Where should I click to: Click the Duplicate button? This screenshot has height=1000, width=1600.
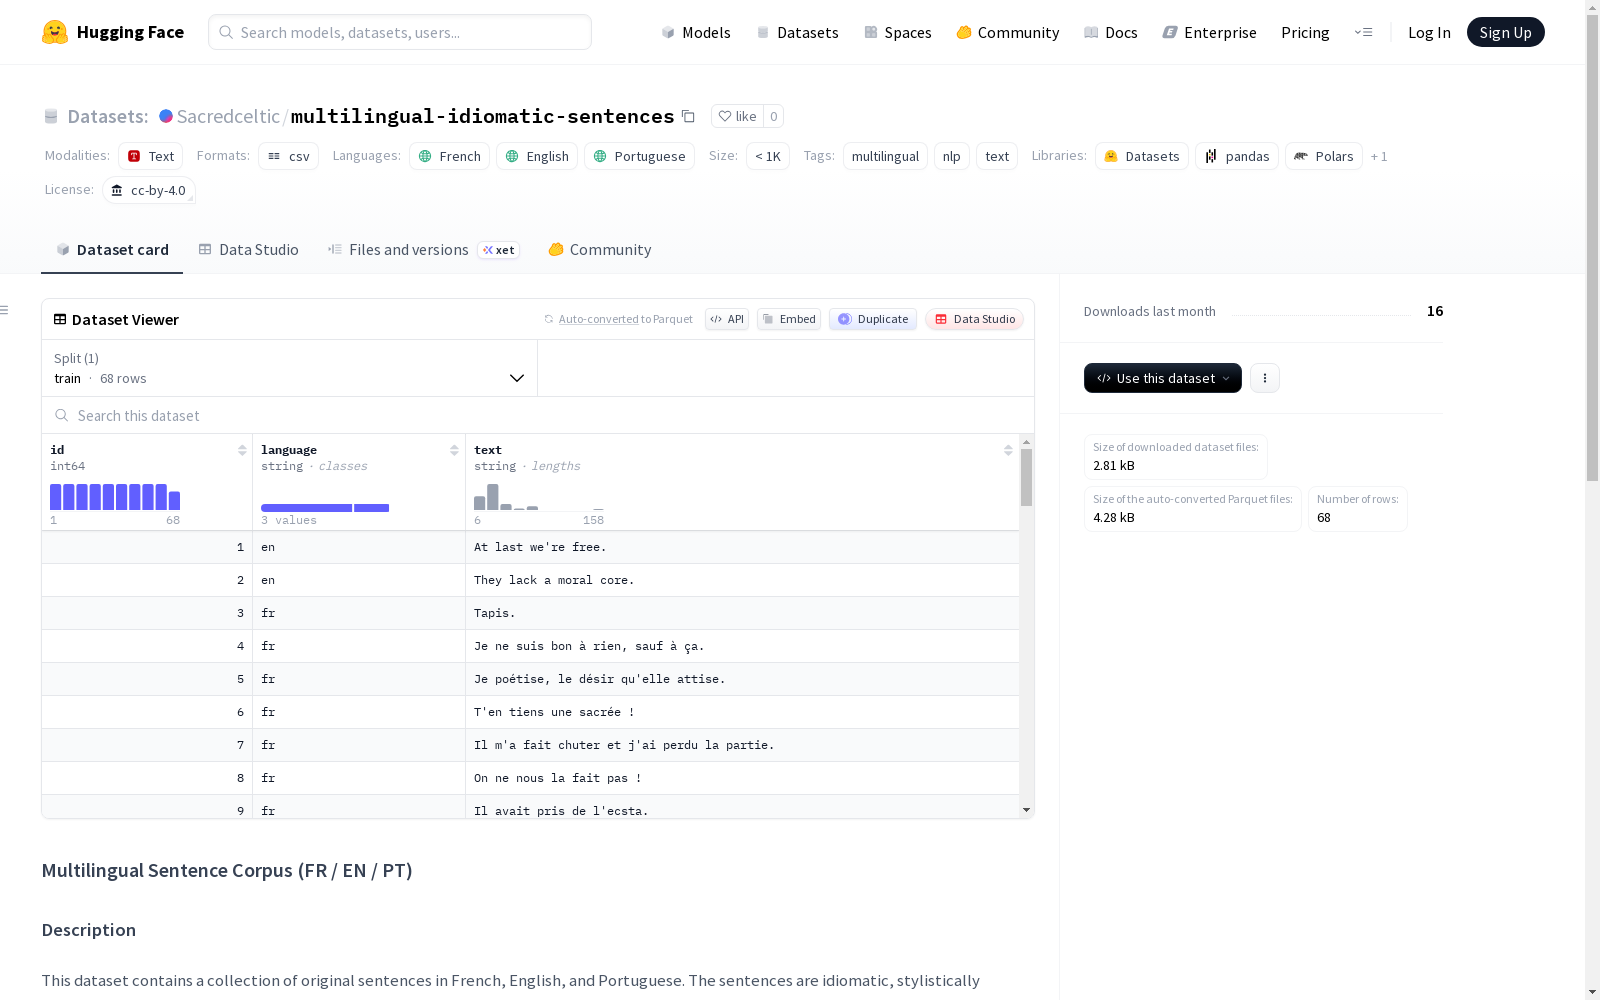point(873,319)
